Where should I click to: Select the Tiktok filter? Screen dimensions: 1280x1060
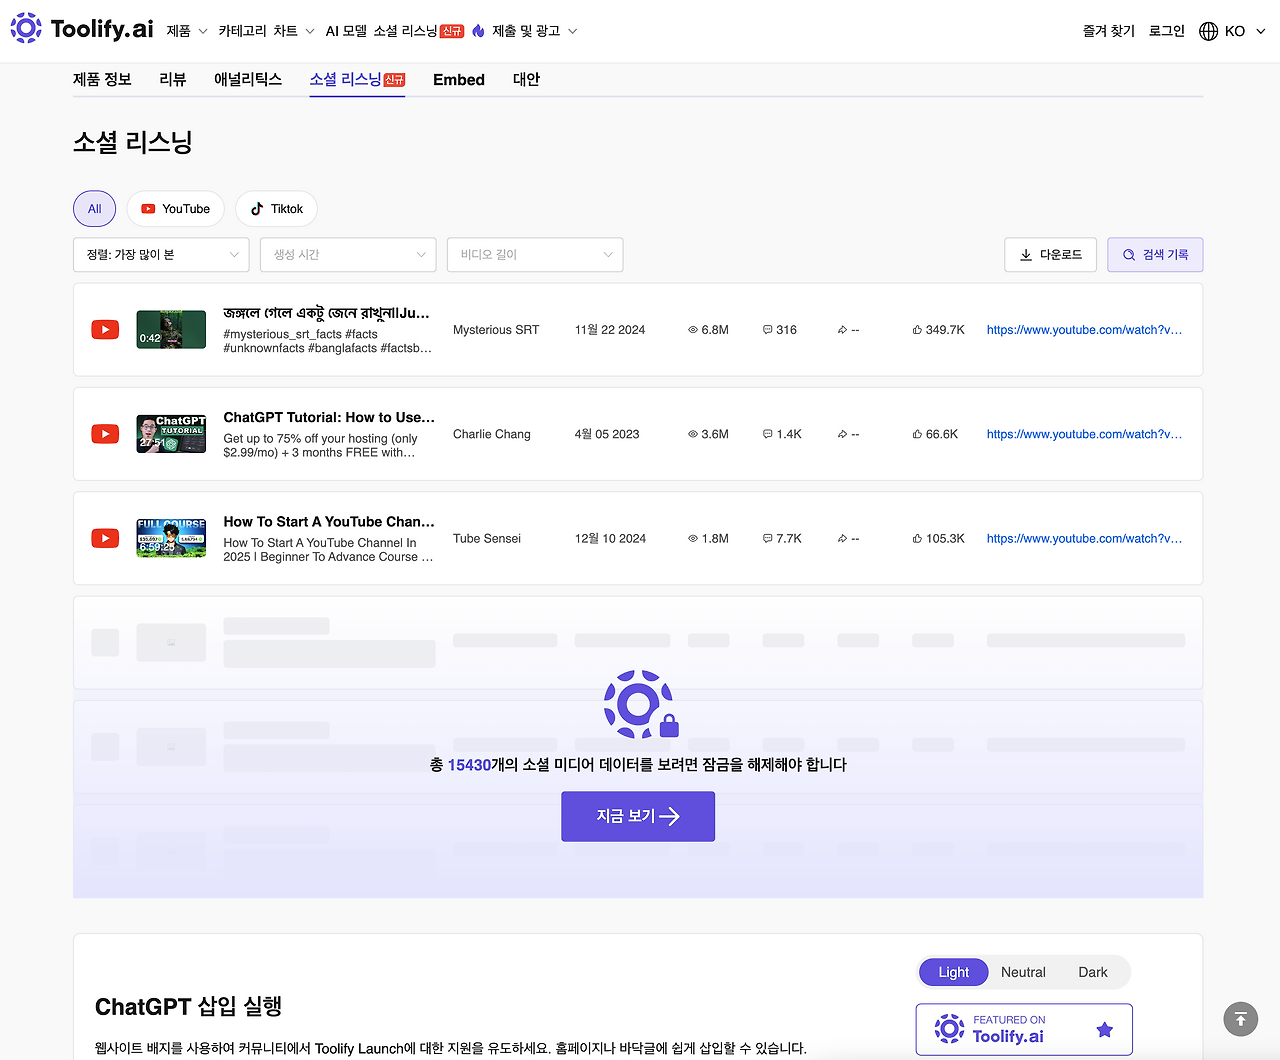pyautogui.click(x=276, y=208)
